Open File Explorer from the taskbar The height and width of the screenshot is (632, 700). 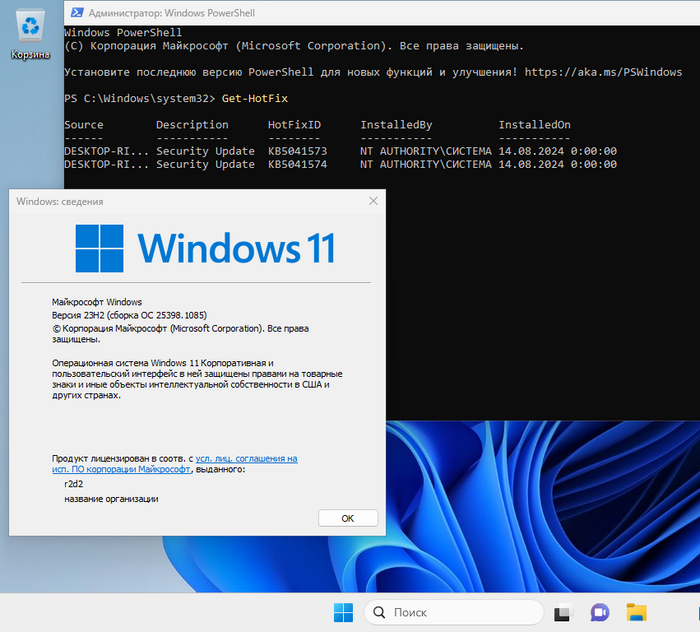[636, 612]
